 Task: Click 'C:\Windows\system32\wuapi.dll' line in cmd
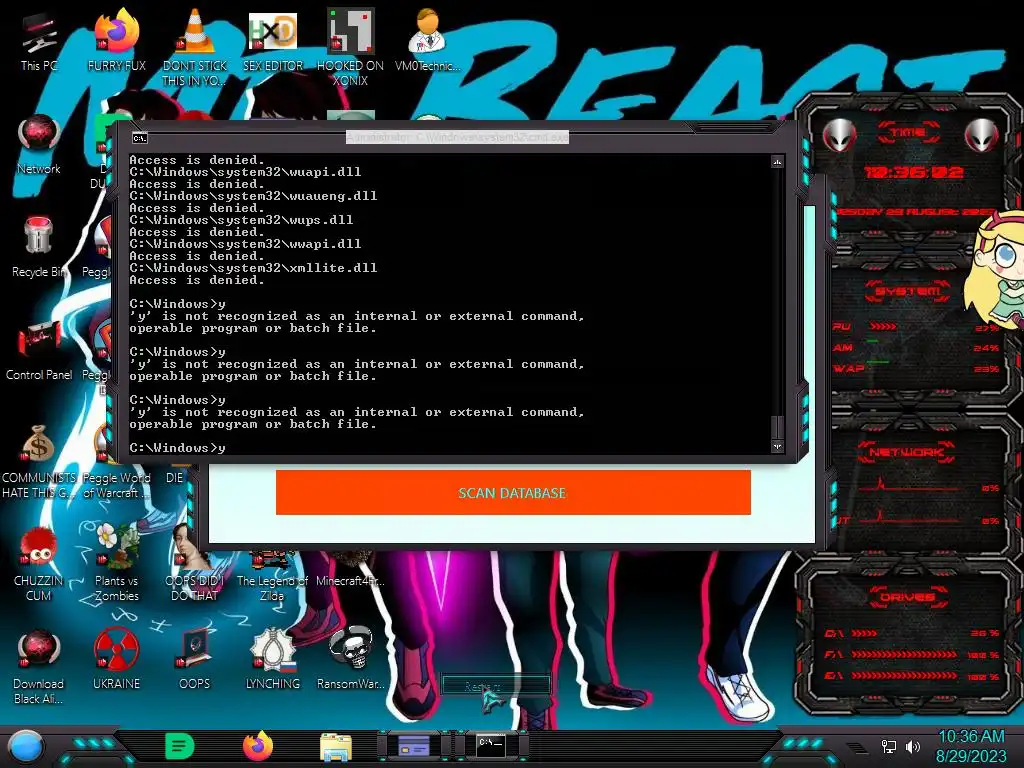click(245, 172)
